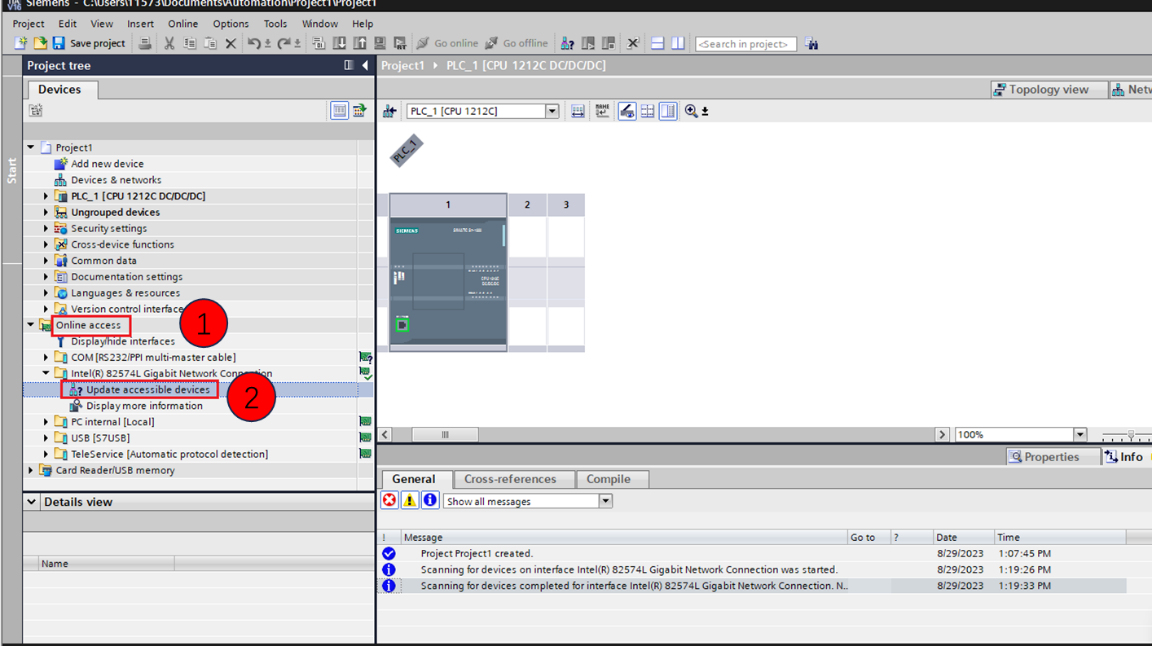Delete selection with the X icon
Viewport: 1152px width, 646px height.
(x=231, y=43)
